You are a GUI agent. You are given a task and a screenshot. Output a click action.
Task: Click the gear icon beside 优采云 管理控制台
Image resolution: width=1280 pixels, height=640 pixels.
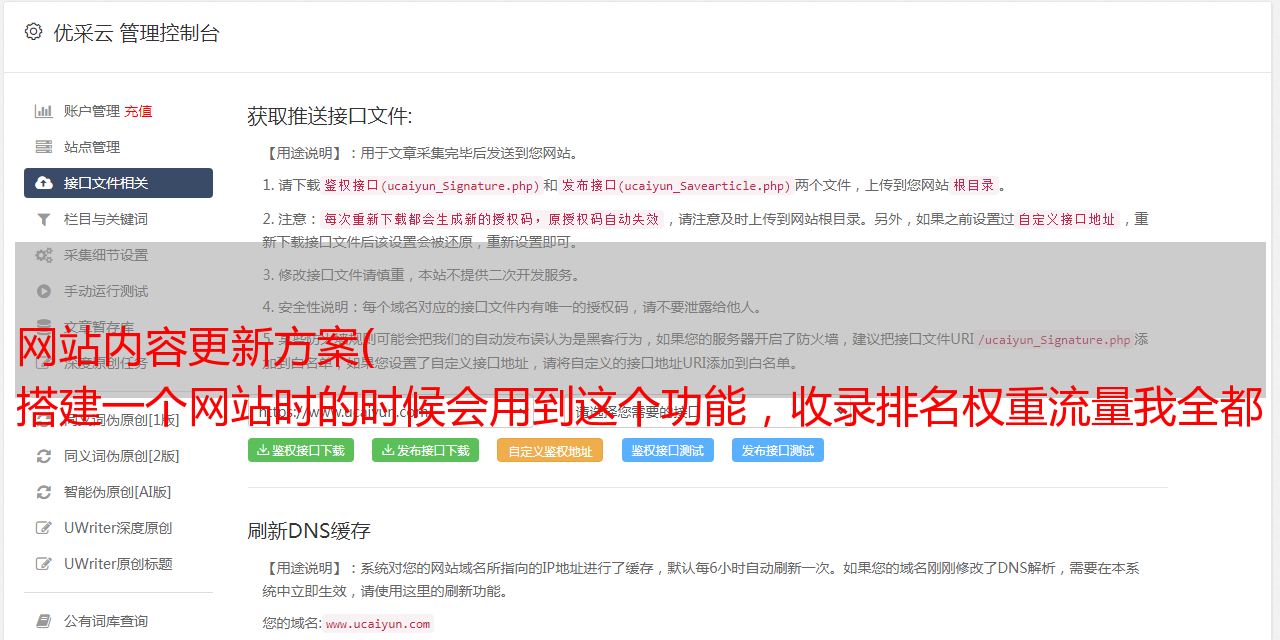pyautogui.click(x=33, y=32)
